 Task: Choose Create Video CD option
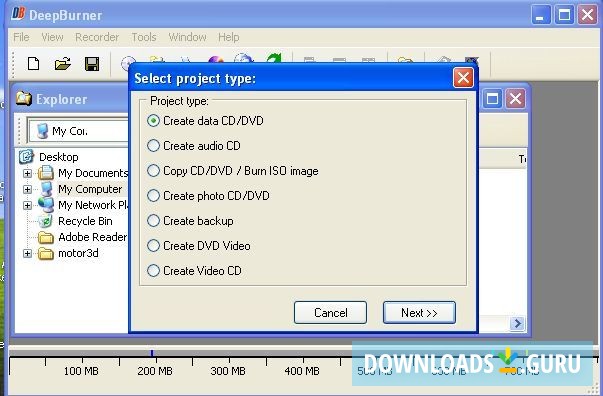pyautogui.click(x=194, y=271)
